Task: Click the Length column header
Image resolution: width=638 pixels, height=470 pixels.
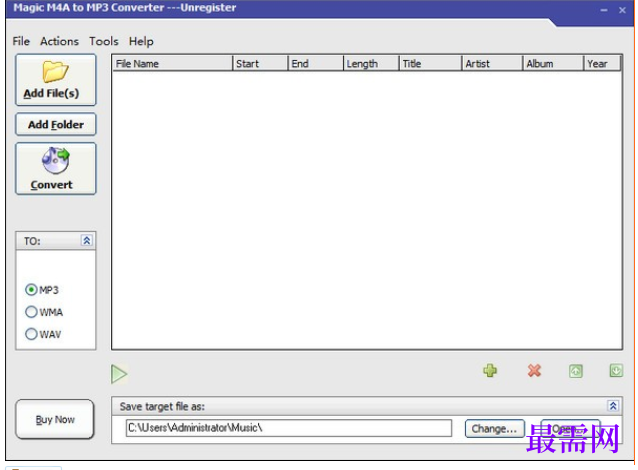Action: [x=371, y=63]
